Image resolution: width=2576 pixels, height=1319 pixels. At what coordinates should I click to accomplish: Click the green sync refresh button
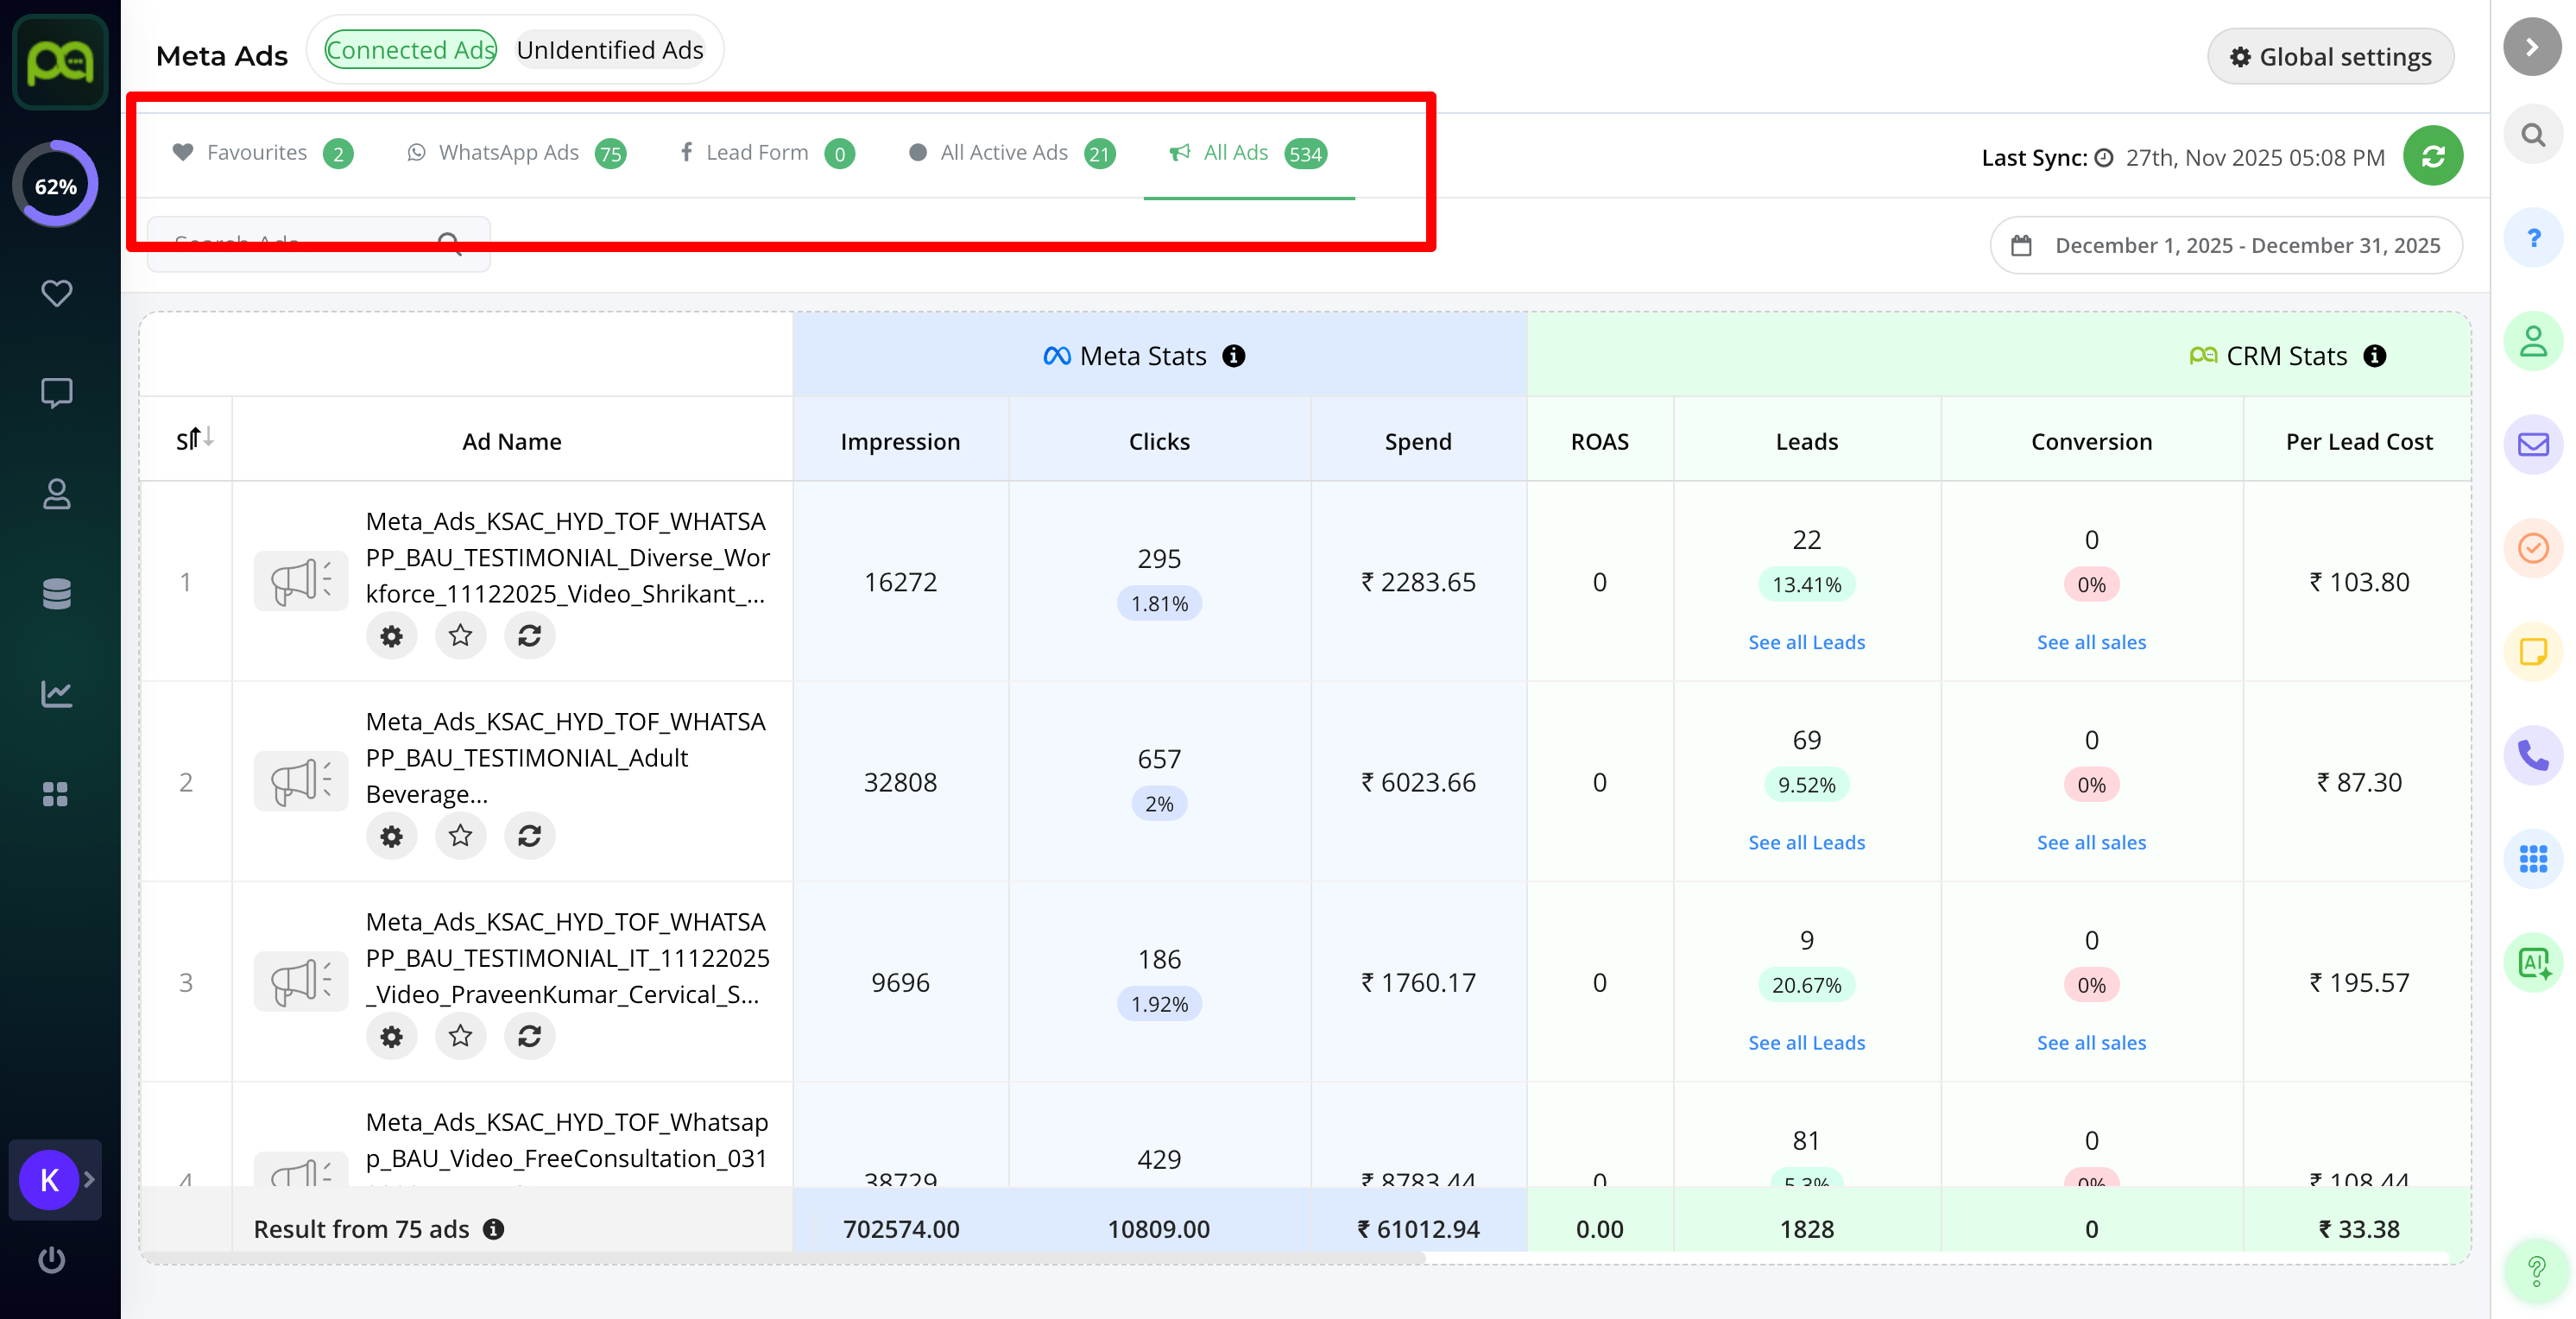point(2432,156)
